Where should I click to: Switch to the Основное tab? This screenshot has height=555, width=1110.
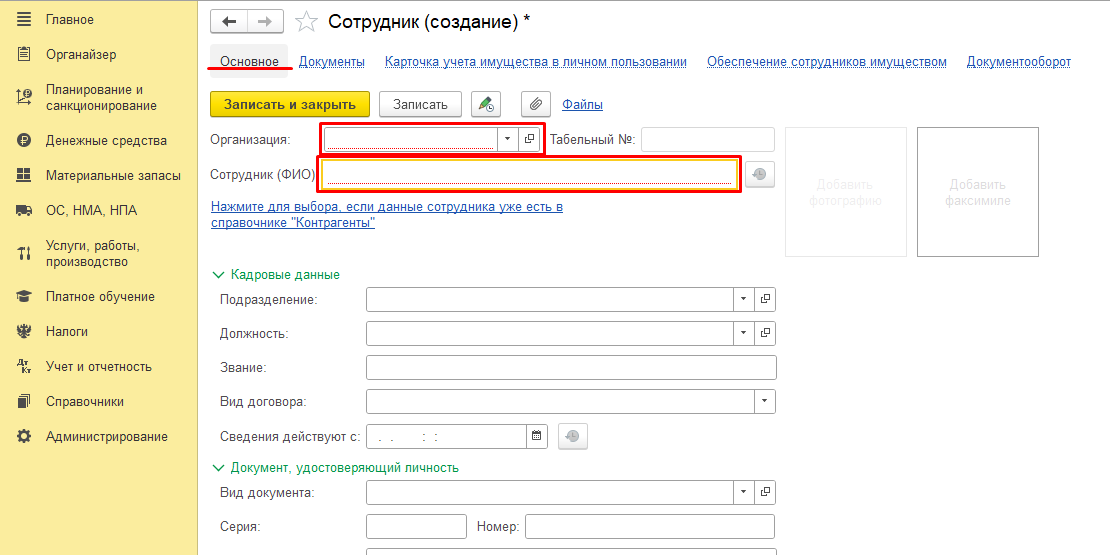tap(249, 62)
